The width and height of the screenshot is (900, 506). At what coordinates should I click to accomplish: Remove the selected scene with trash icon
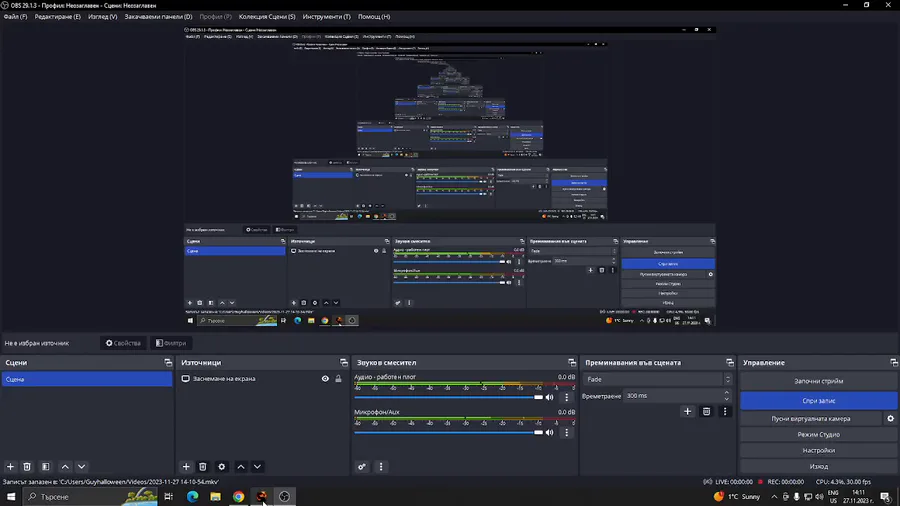[x=27, y=466]
